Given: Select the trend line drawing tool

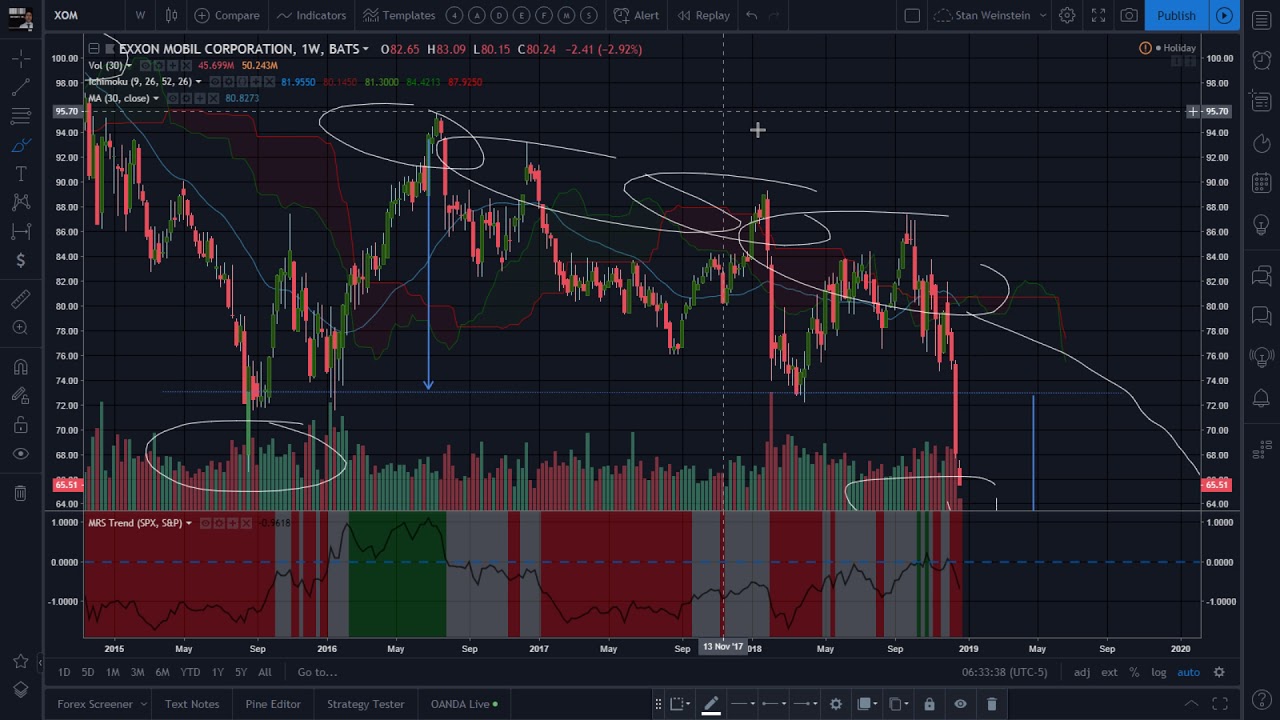Looking at the screenshot, I should click(x=20, y=88).
